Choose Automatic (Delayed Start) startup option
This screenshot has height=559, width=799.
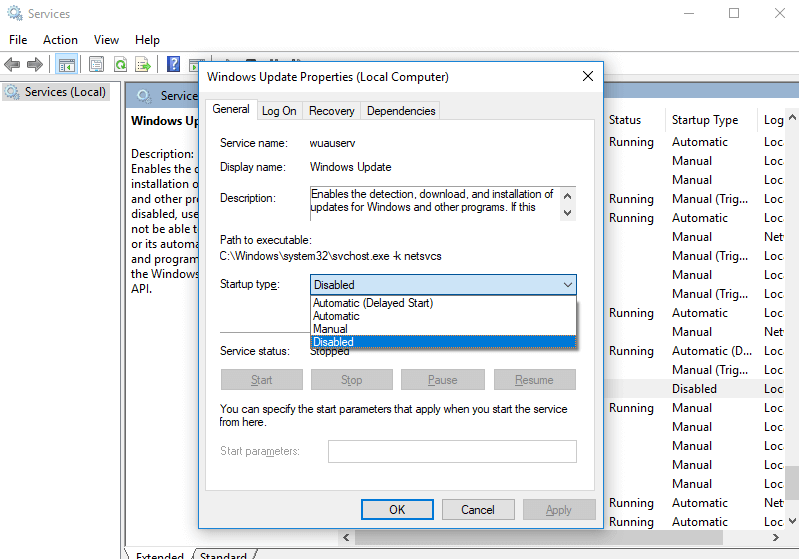click(x=443, y=303)
